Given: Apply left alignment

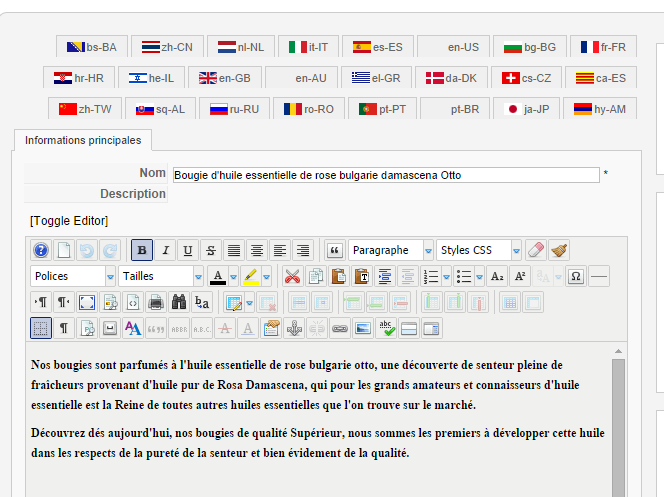Looking at the screenshot, I should tap(279, 250).
